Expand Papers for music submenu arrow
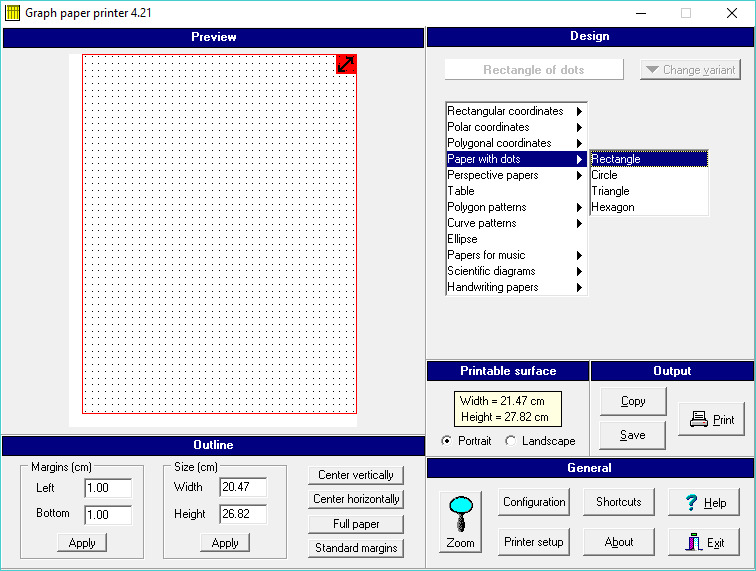 [579, 255]
